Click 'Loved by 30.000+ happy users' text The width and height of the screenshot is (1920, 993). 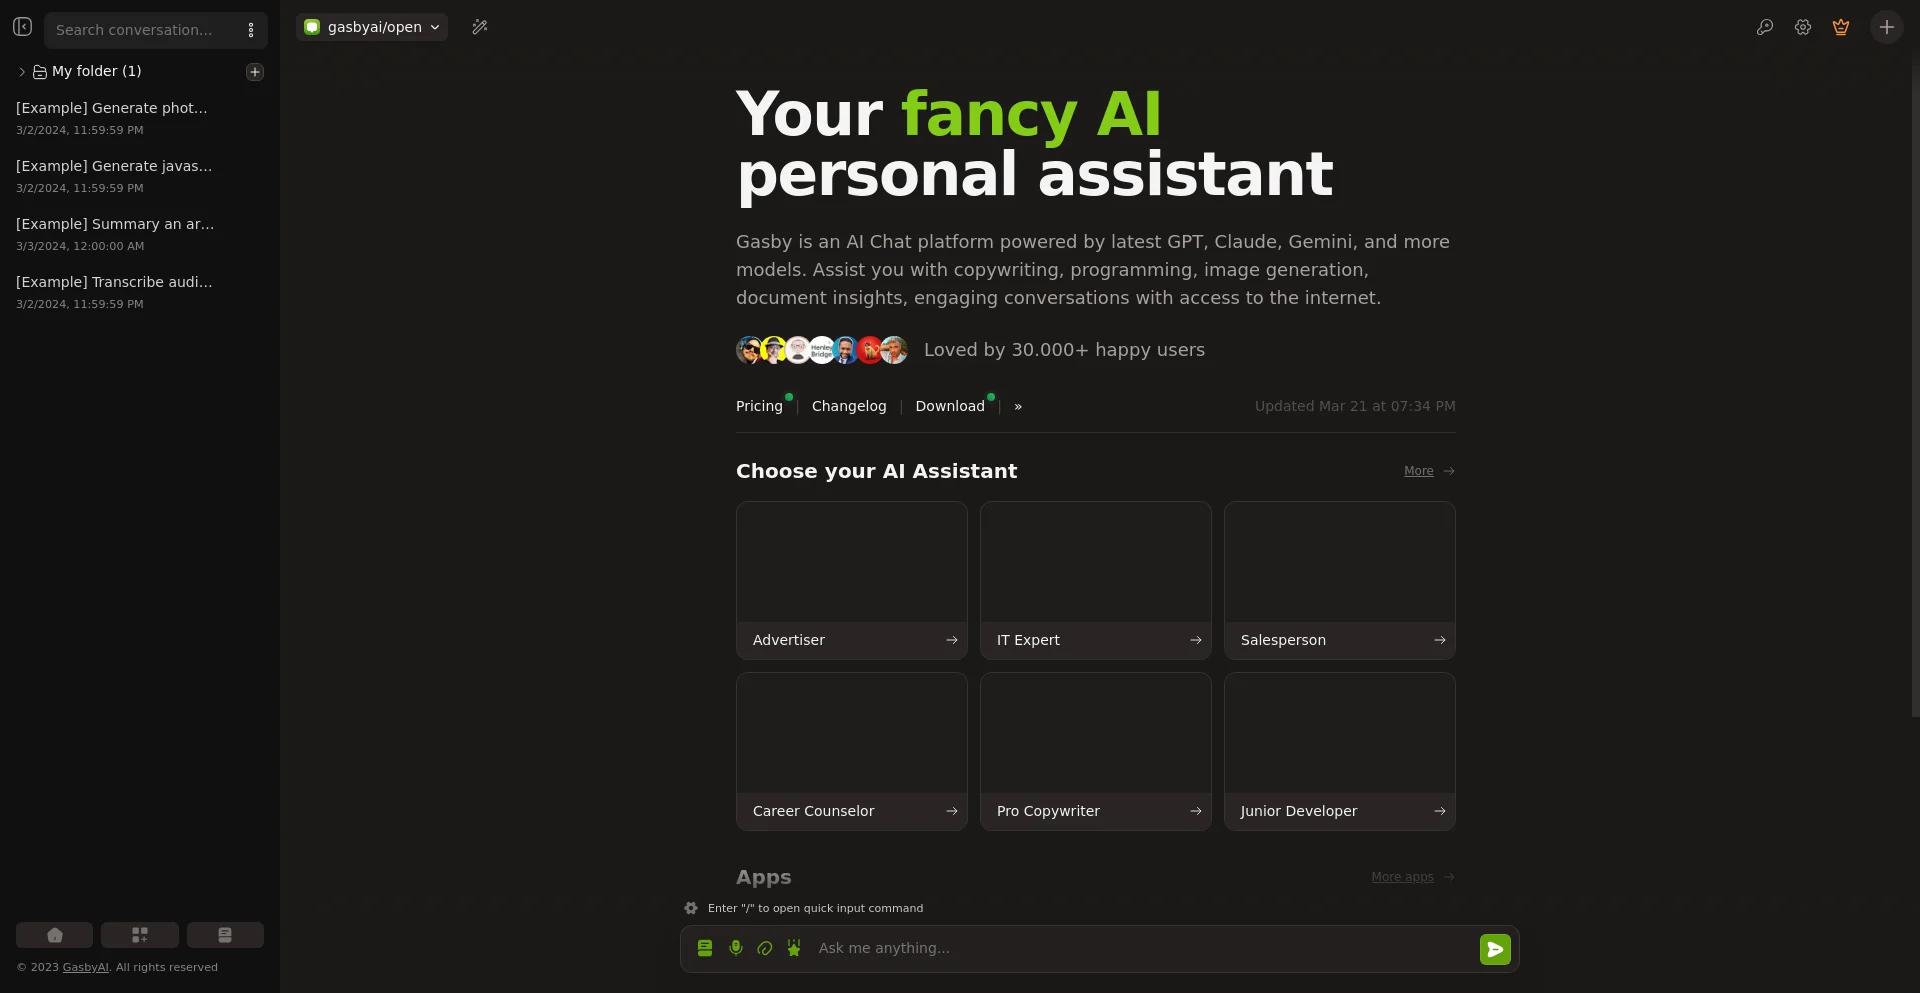point(1064,350)
